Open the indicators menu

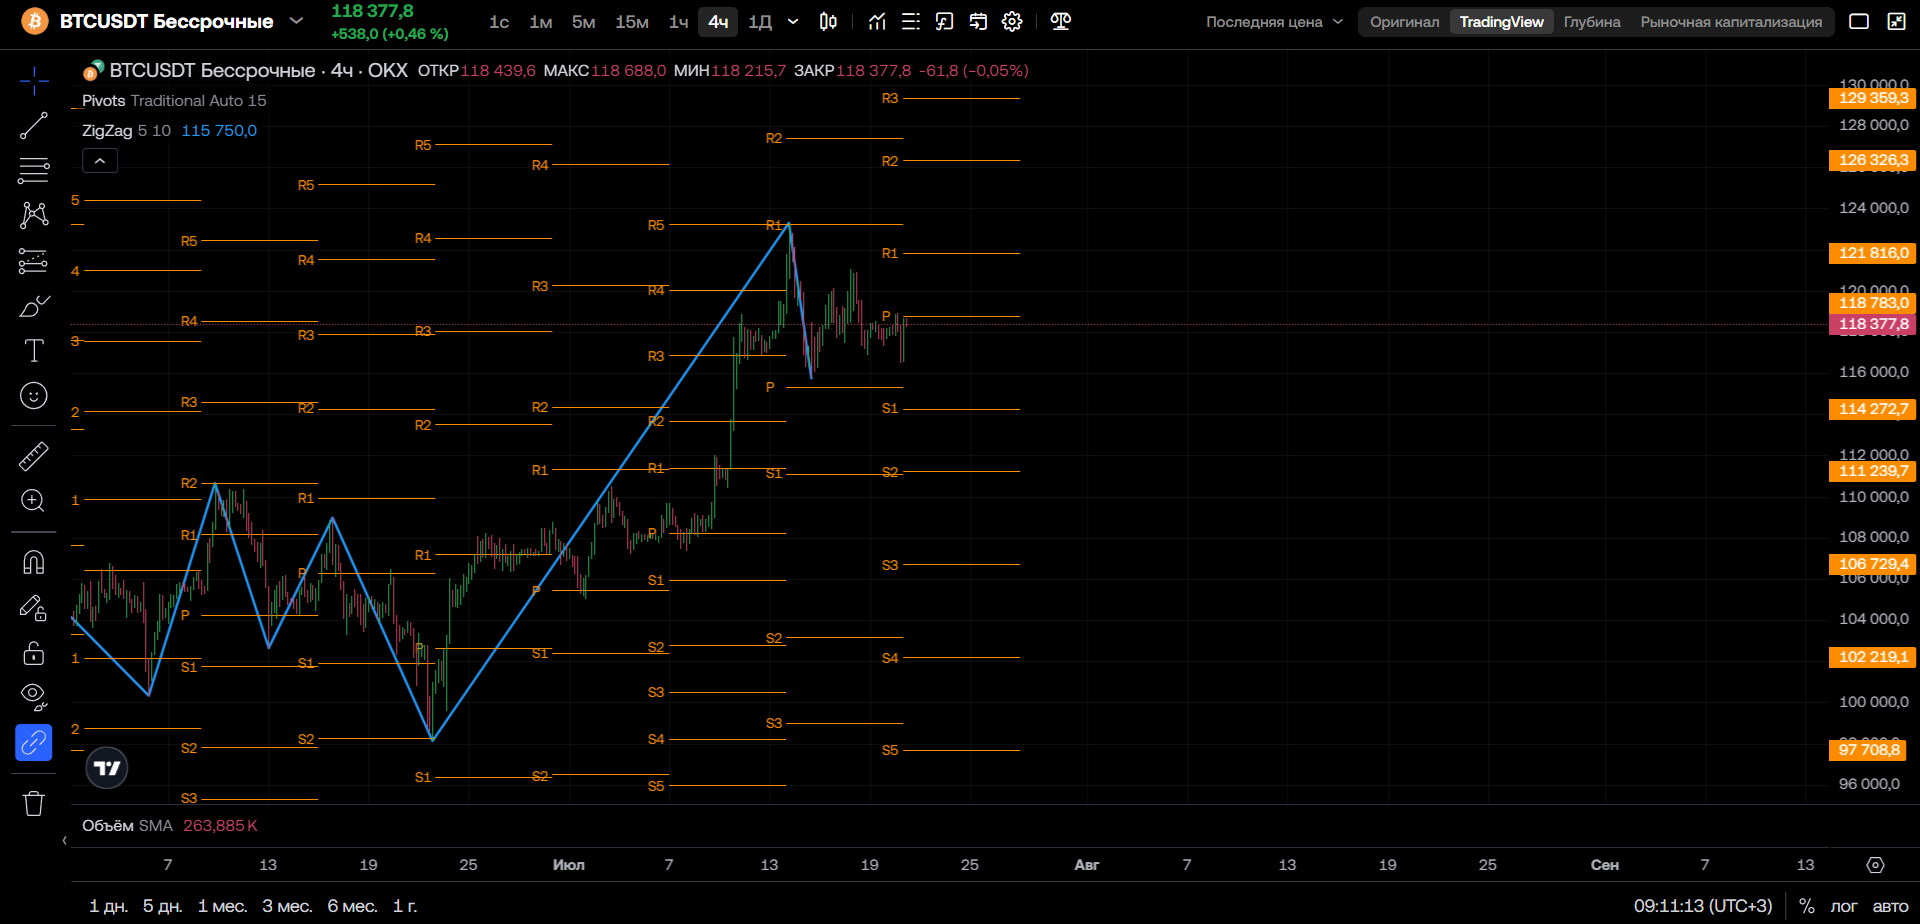[x=877, y=21]
